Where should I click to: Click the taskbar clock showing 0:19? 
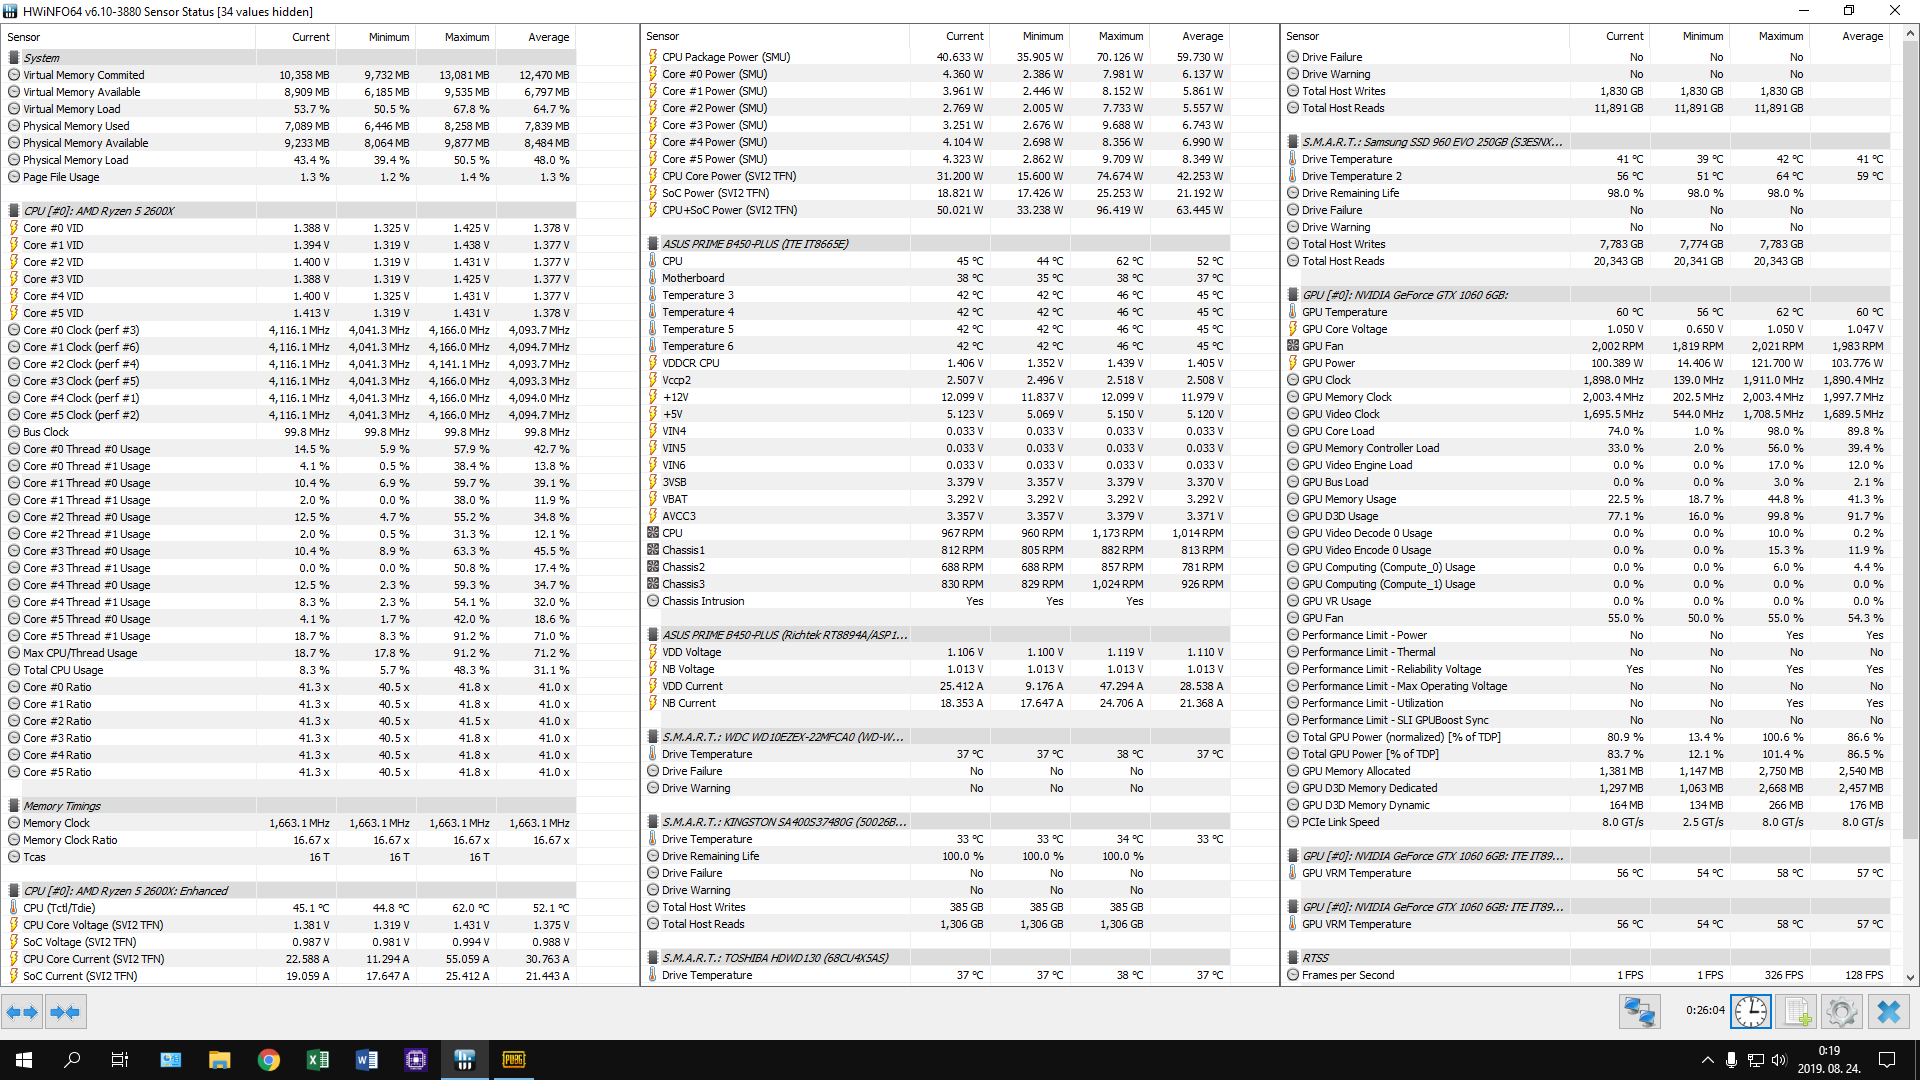[1829, 1060]
